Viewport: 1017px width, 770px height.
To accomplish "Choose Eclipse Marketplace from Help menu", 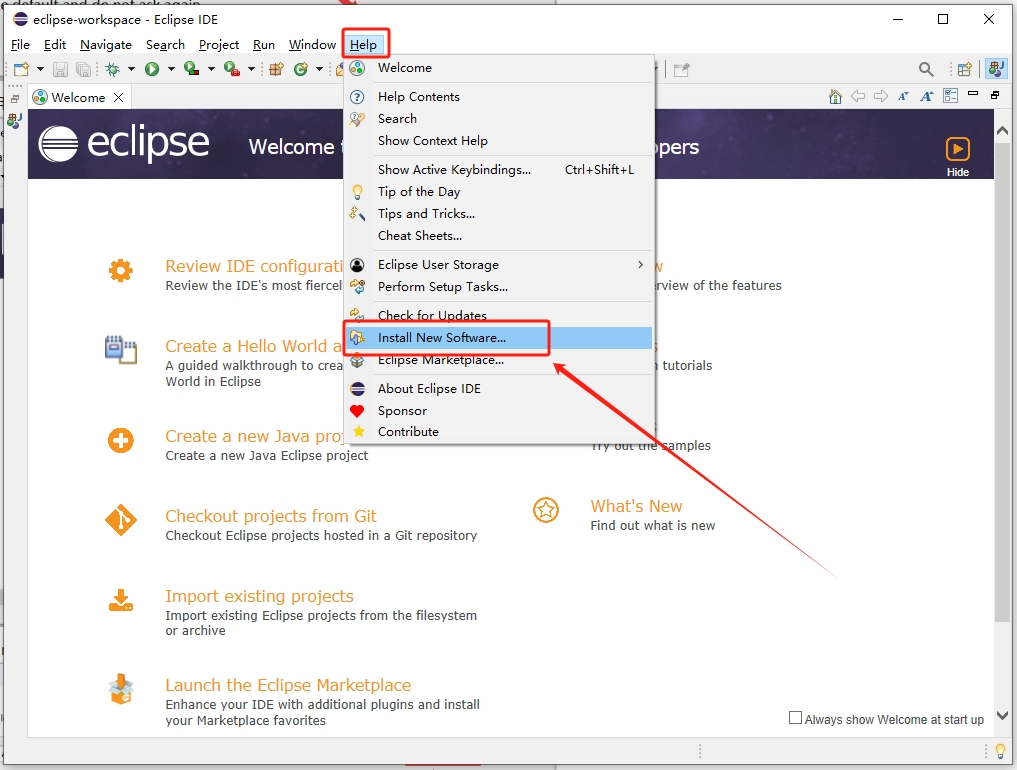I will pyautogui.click(x=440, y=360).
